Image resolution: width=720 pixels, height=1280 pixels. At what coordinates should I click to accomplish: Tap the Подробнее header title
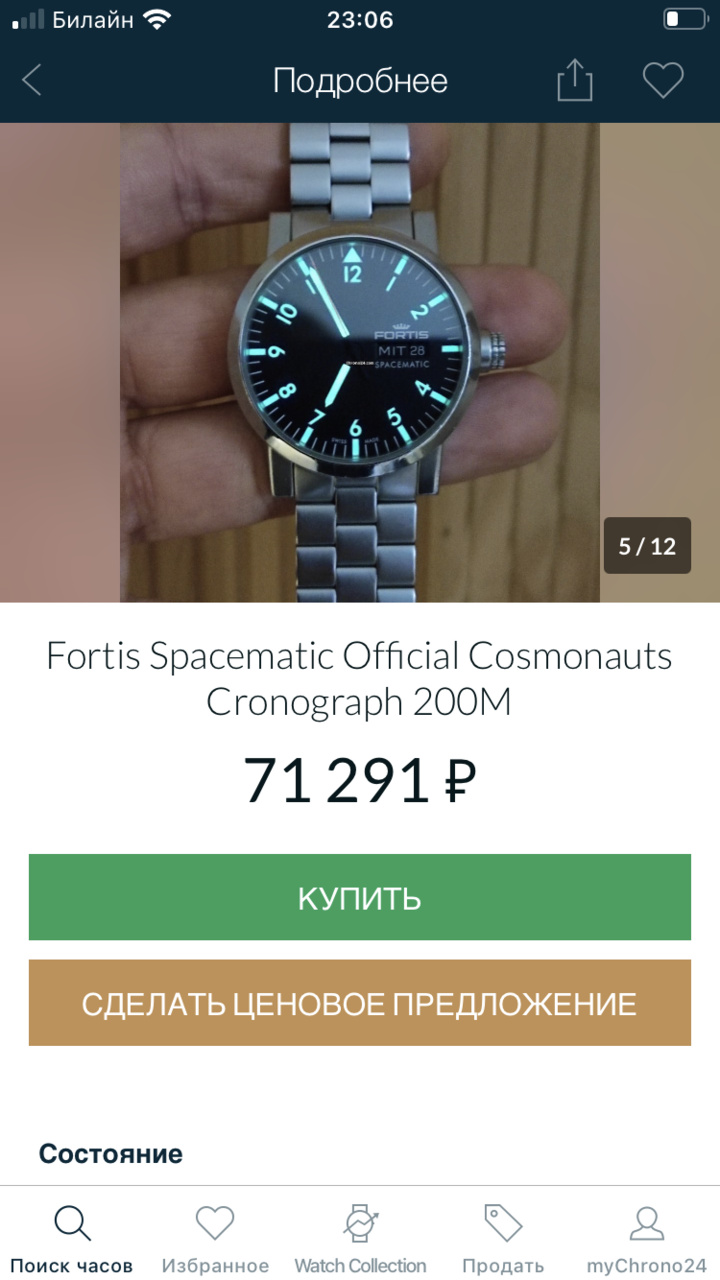[360, 81]
